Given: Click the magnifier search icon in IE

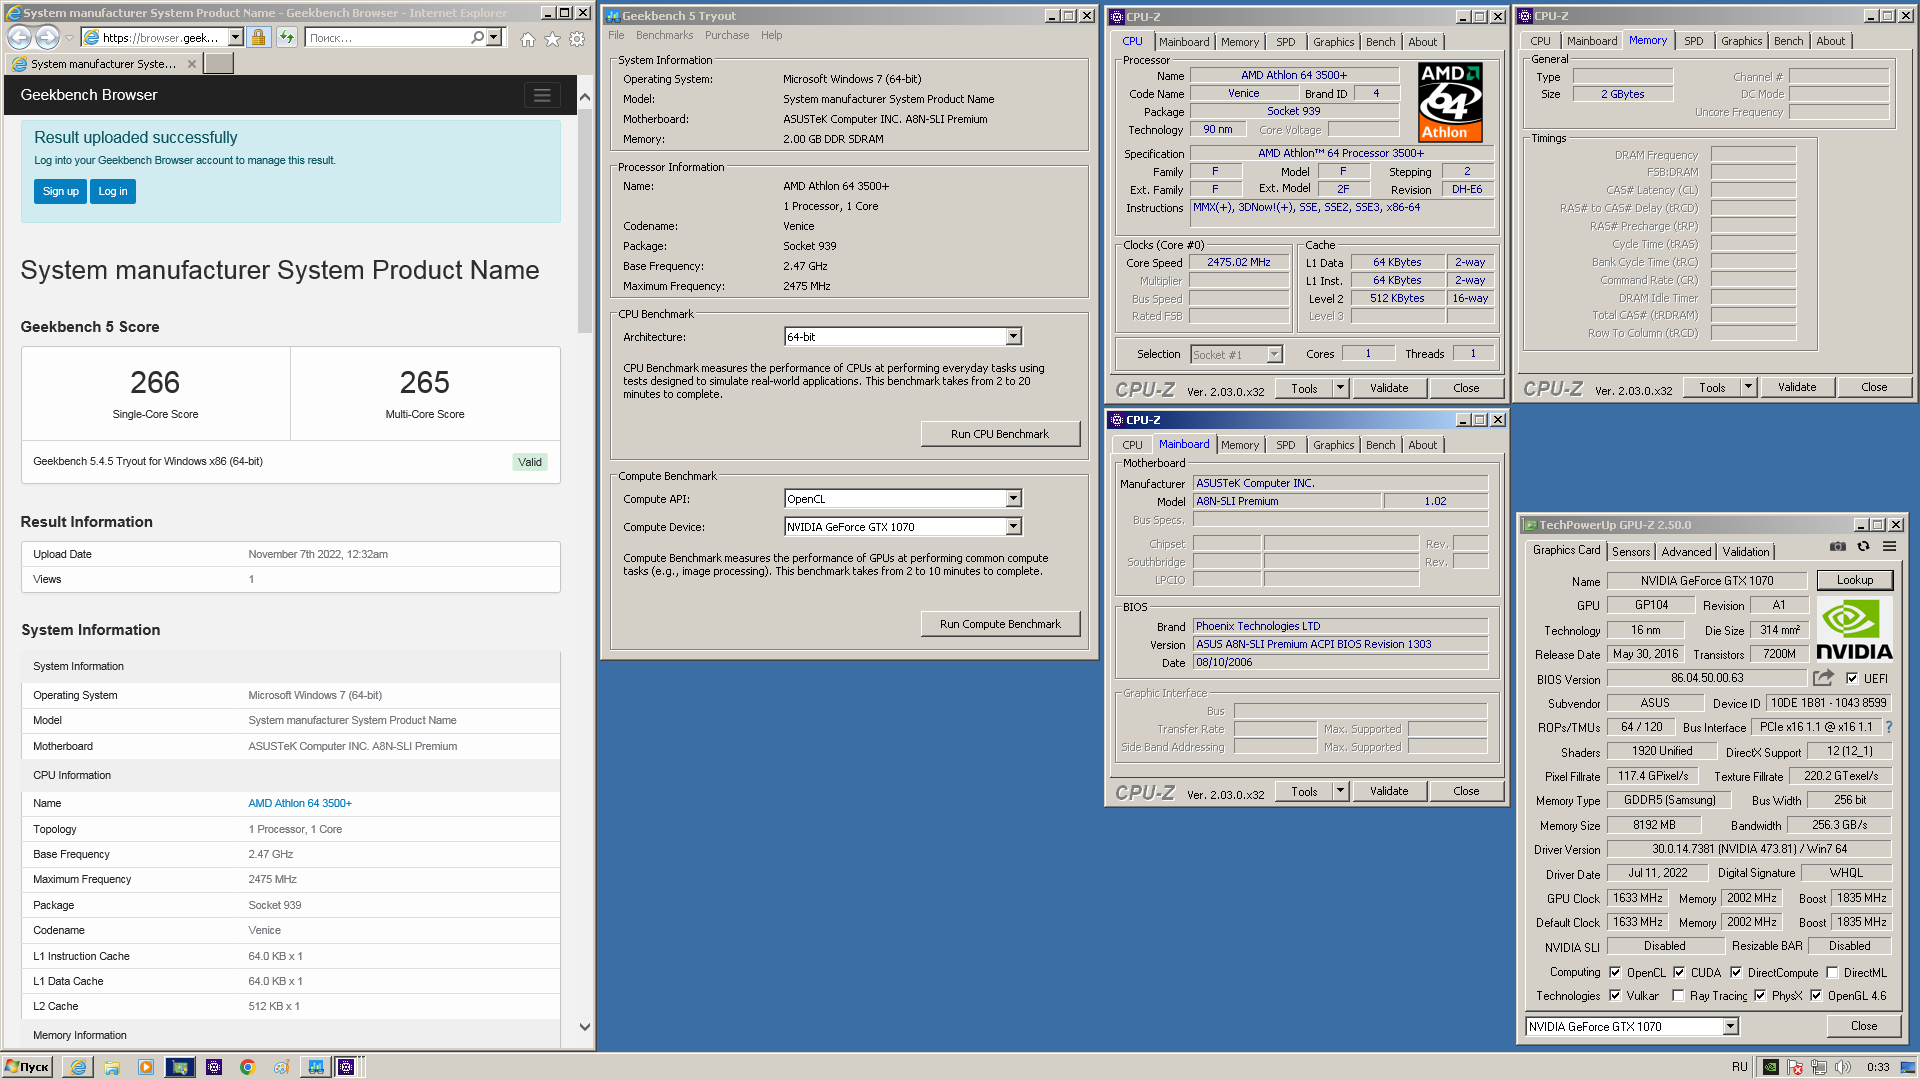Looking at the screenshot, I should click(x=477, y=38).
